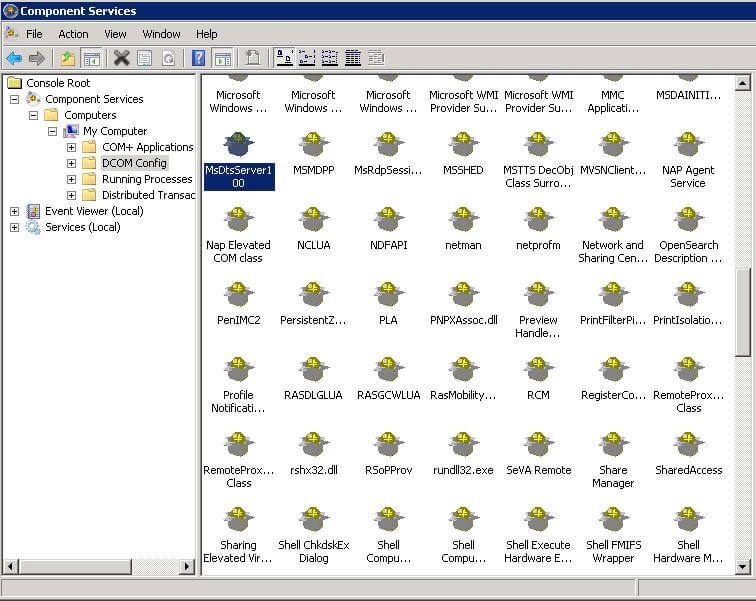Go up one level with folder icon
The height and width of the screenshot is (601, 756).
[x=67, y=59]
